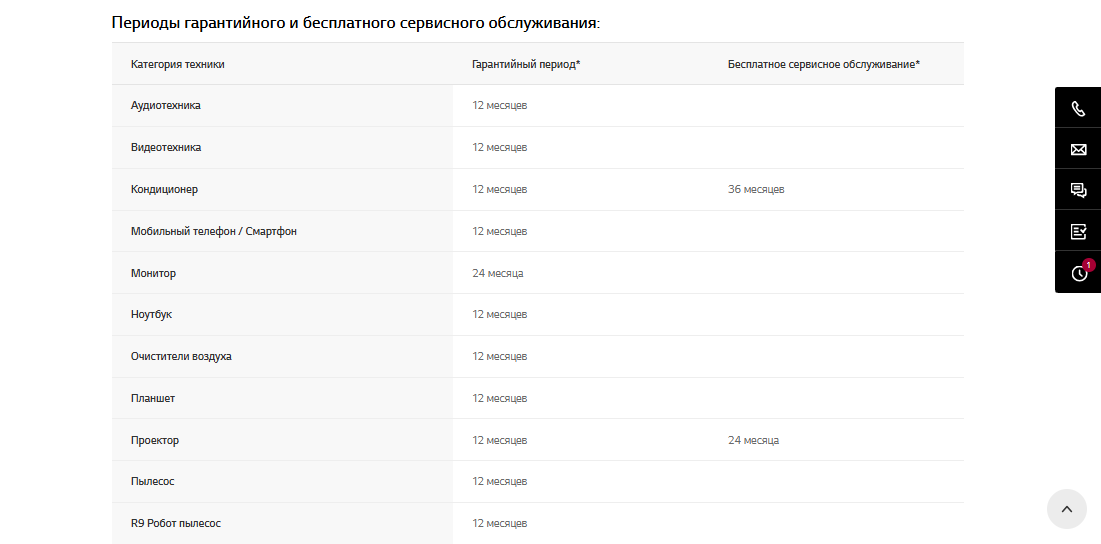
Task: Select '24 месяца' service value in Проектор row
Action: (x=753, y=440)
